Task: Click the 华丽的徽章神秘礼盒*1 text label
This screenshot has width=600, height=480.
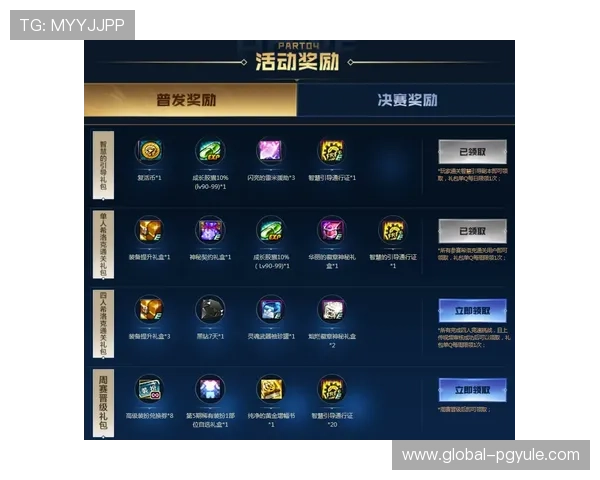Action: pos(332,261)
